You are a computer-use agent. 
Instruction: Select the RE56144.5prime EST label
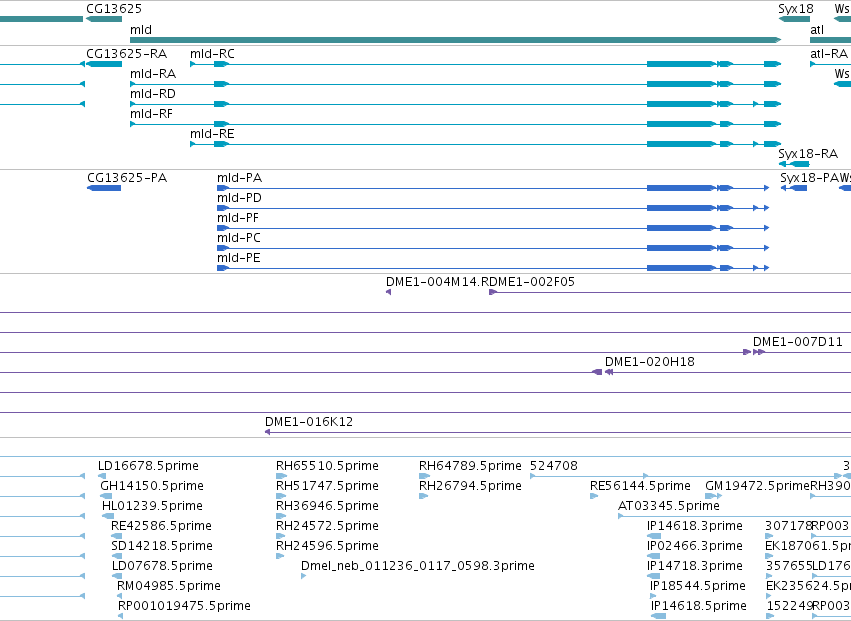click(640, 486)
